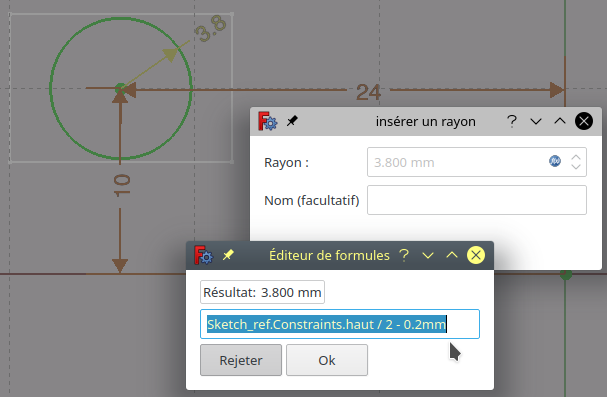Click FreeCAD logo in Éditeur de formules title bar
607x397 pixels.
pyautogui.click(x=203, y=255)
